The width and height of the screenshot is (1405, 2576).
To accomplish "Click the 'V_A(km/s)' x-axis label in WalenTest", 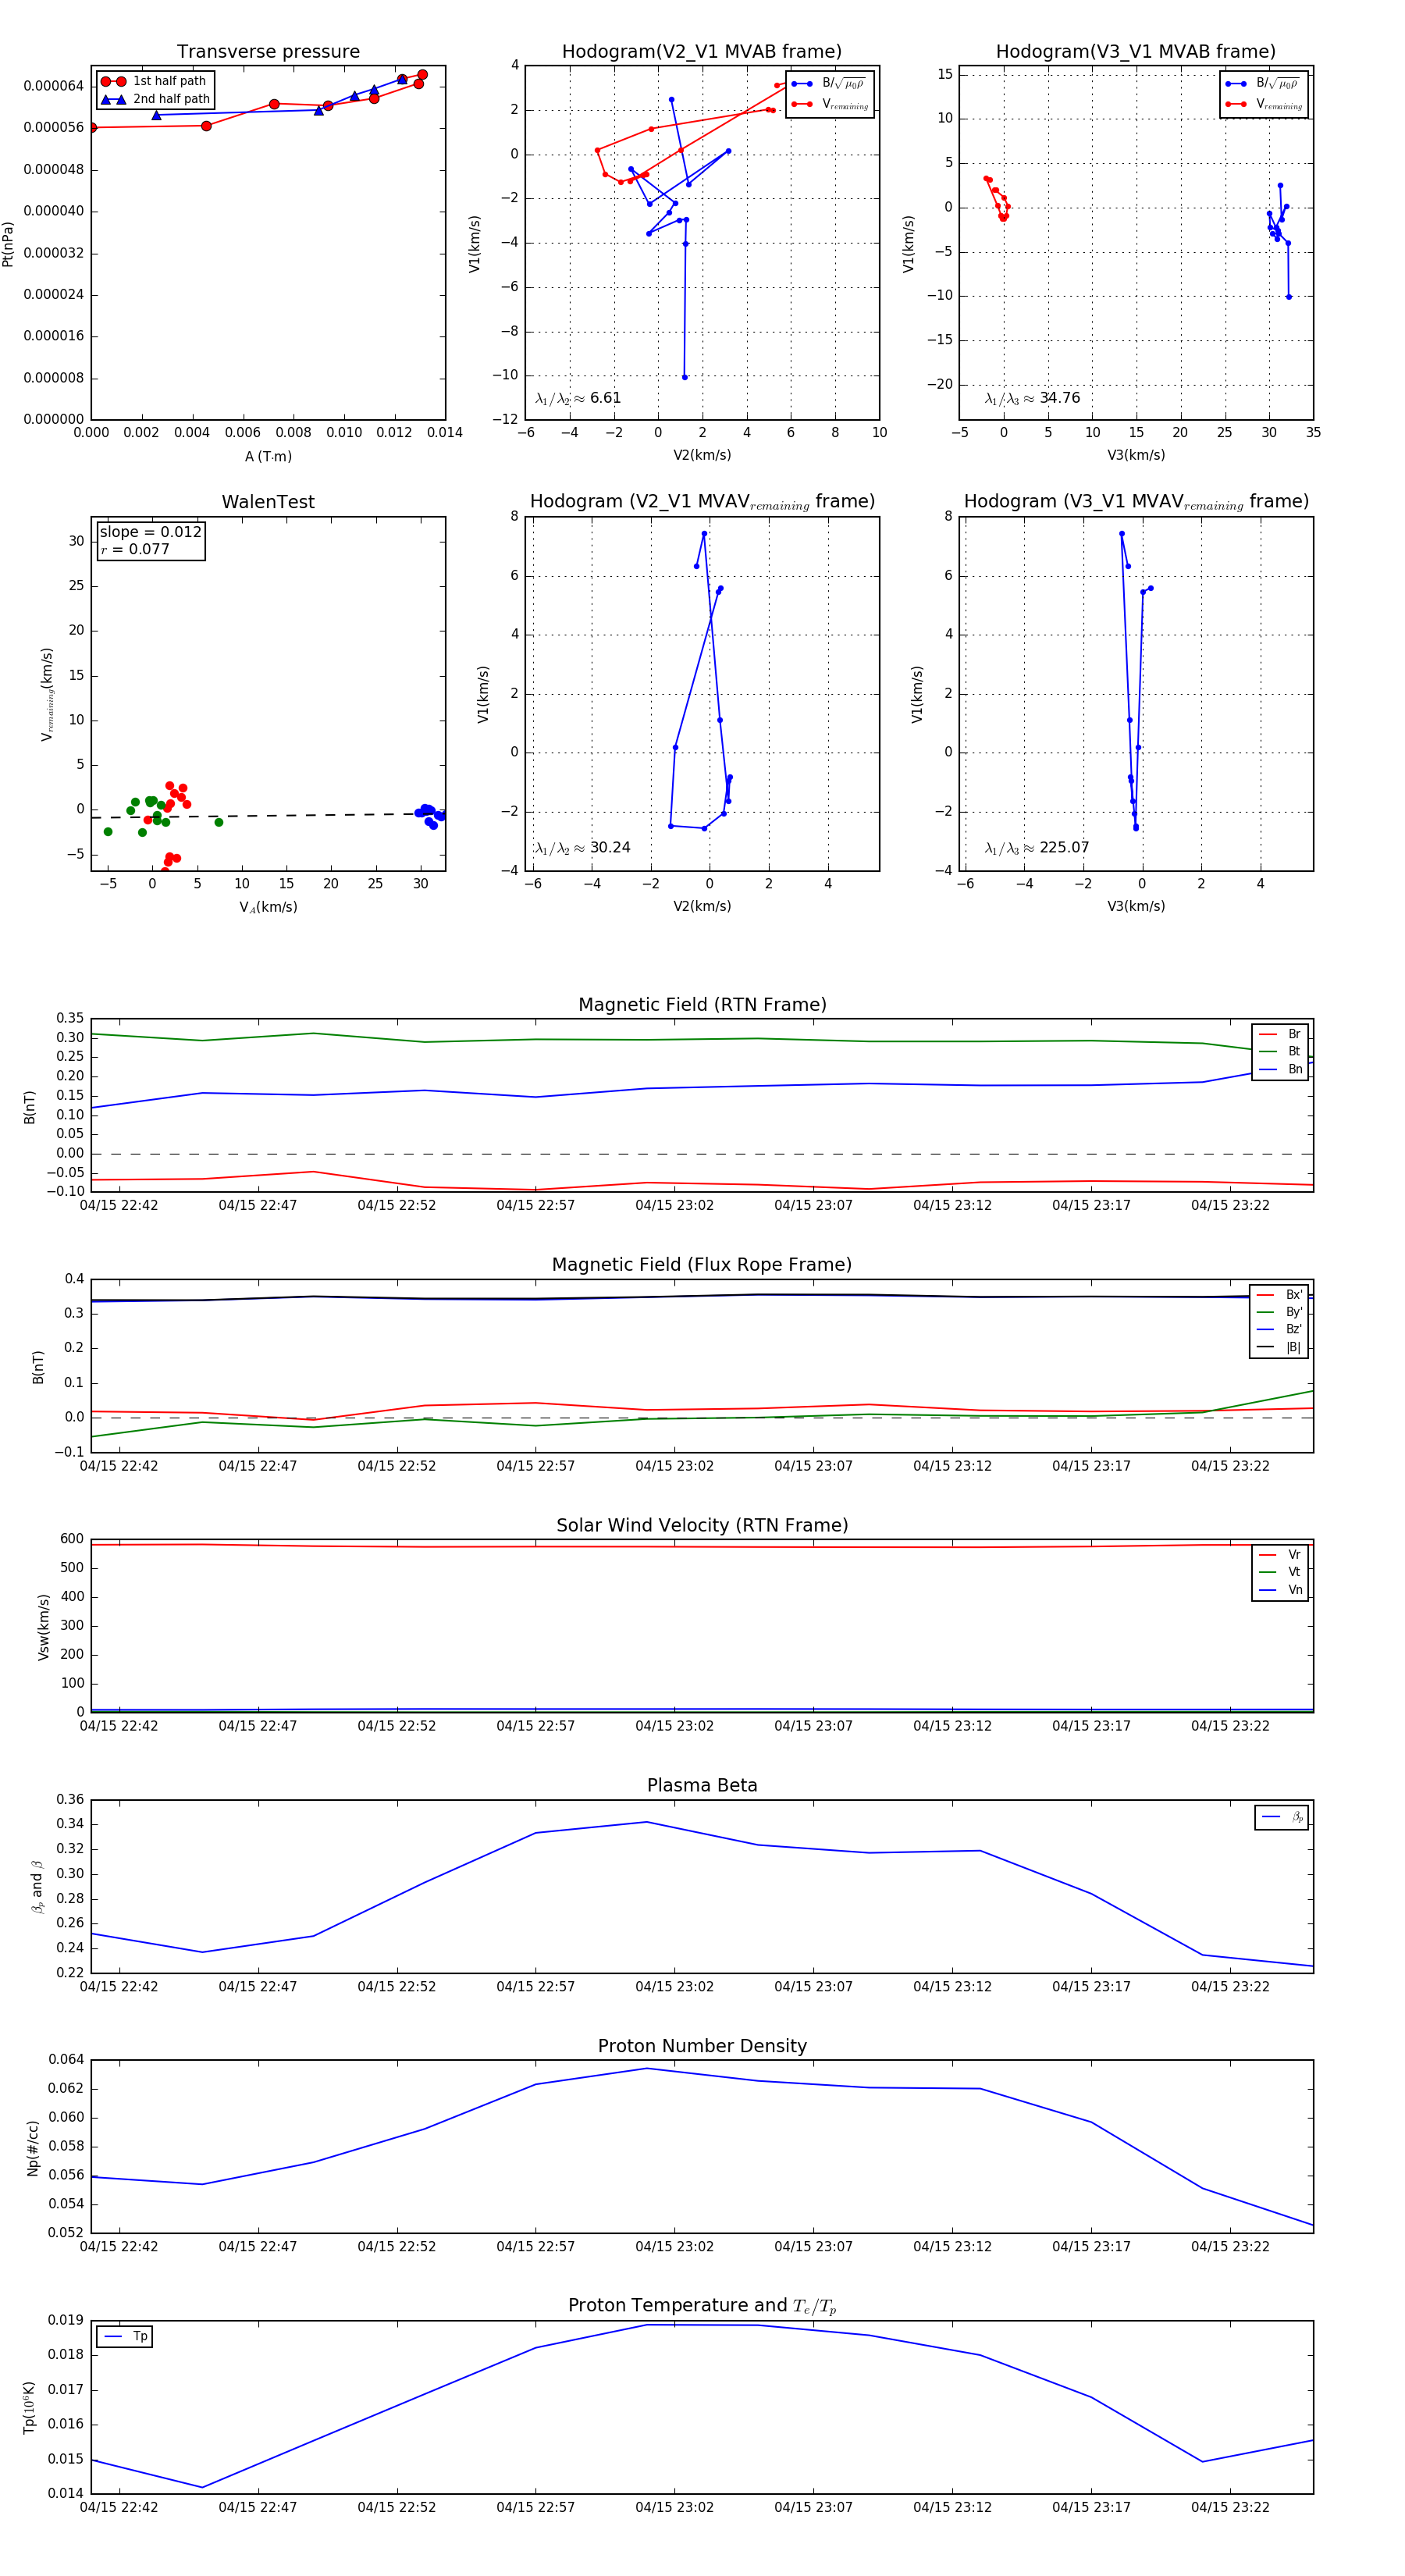I will tap(268, 907).
